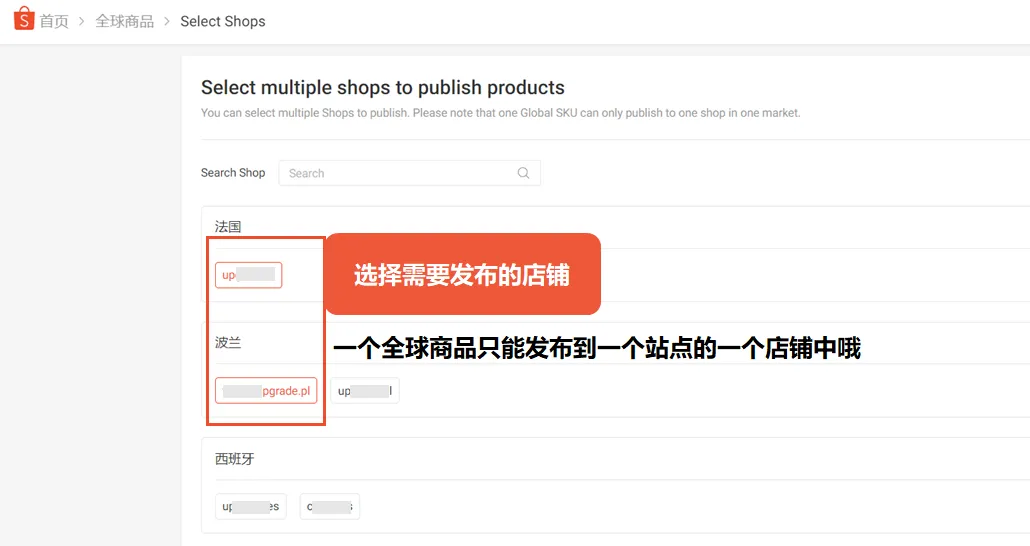The image size is (1030, 546).
Task: Click the chevron after 首页 breadcrumb
Action: click(x=81, y=21)
